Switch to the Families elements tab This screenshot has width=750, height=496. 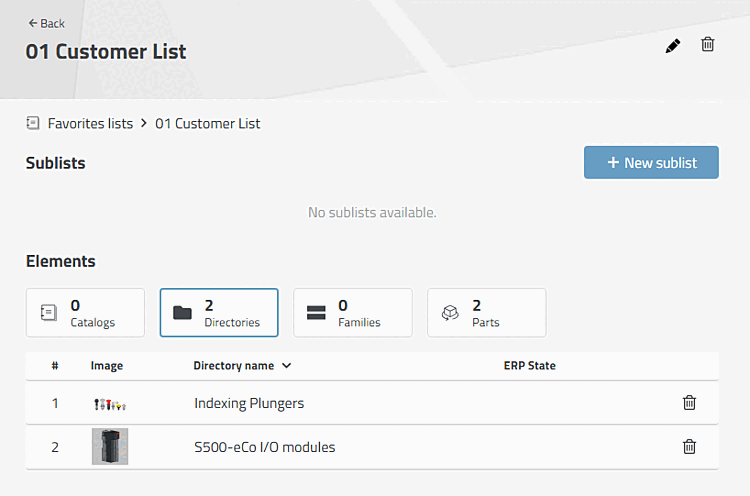tap(353, 313)
